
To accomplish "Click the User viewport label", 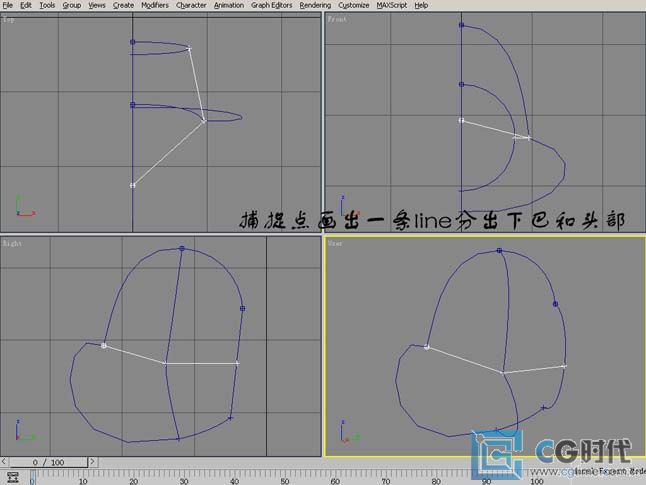I will coord(335,243).
